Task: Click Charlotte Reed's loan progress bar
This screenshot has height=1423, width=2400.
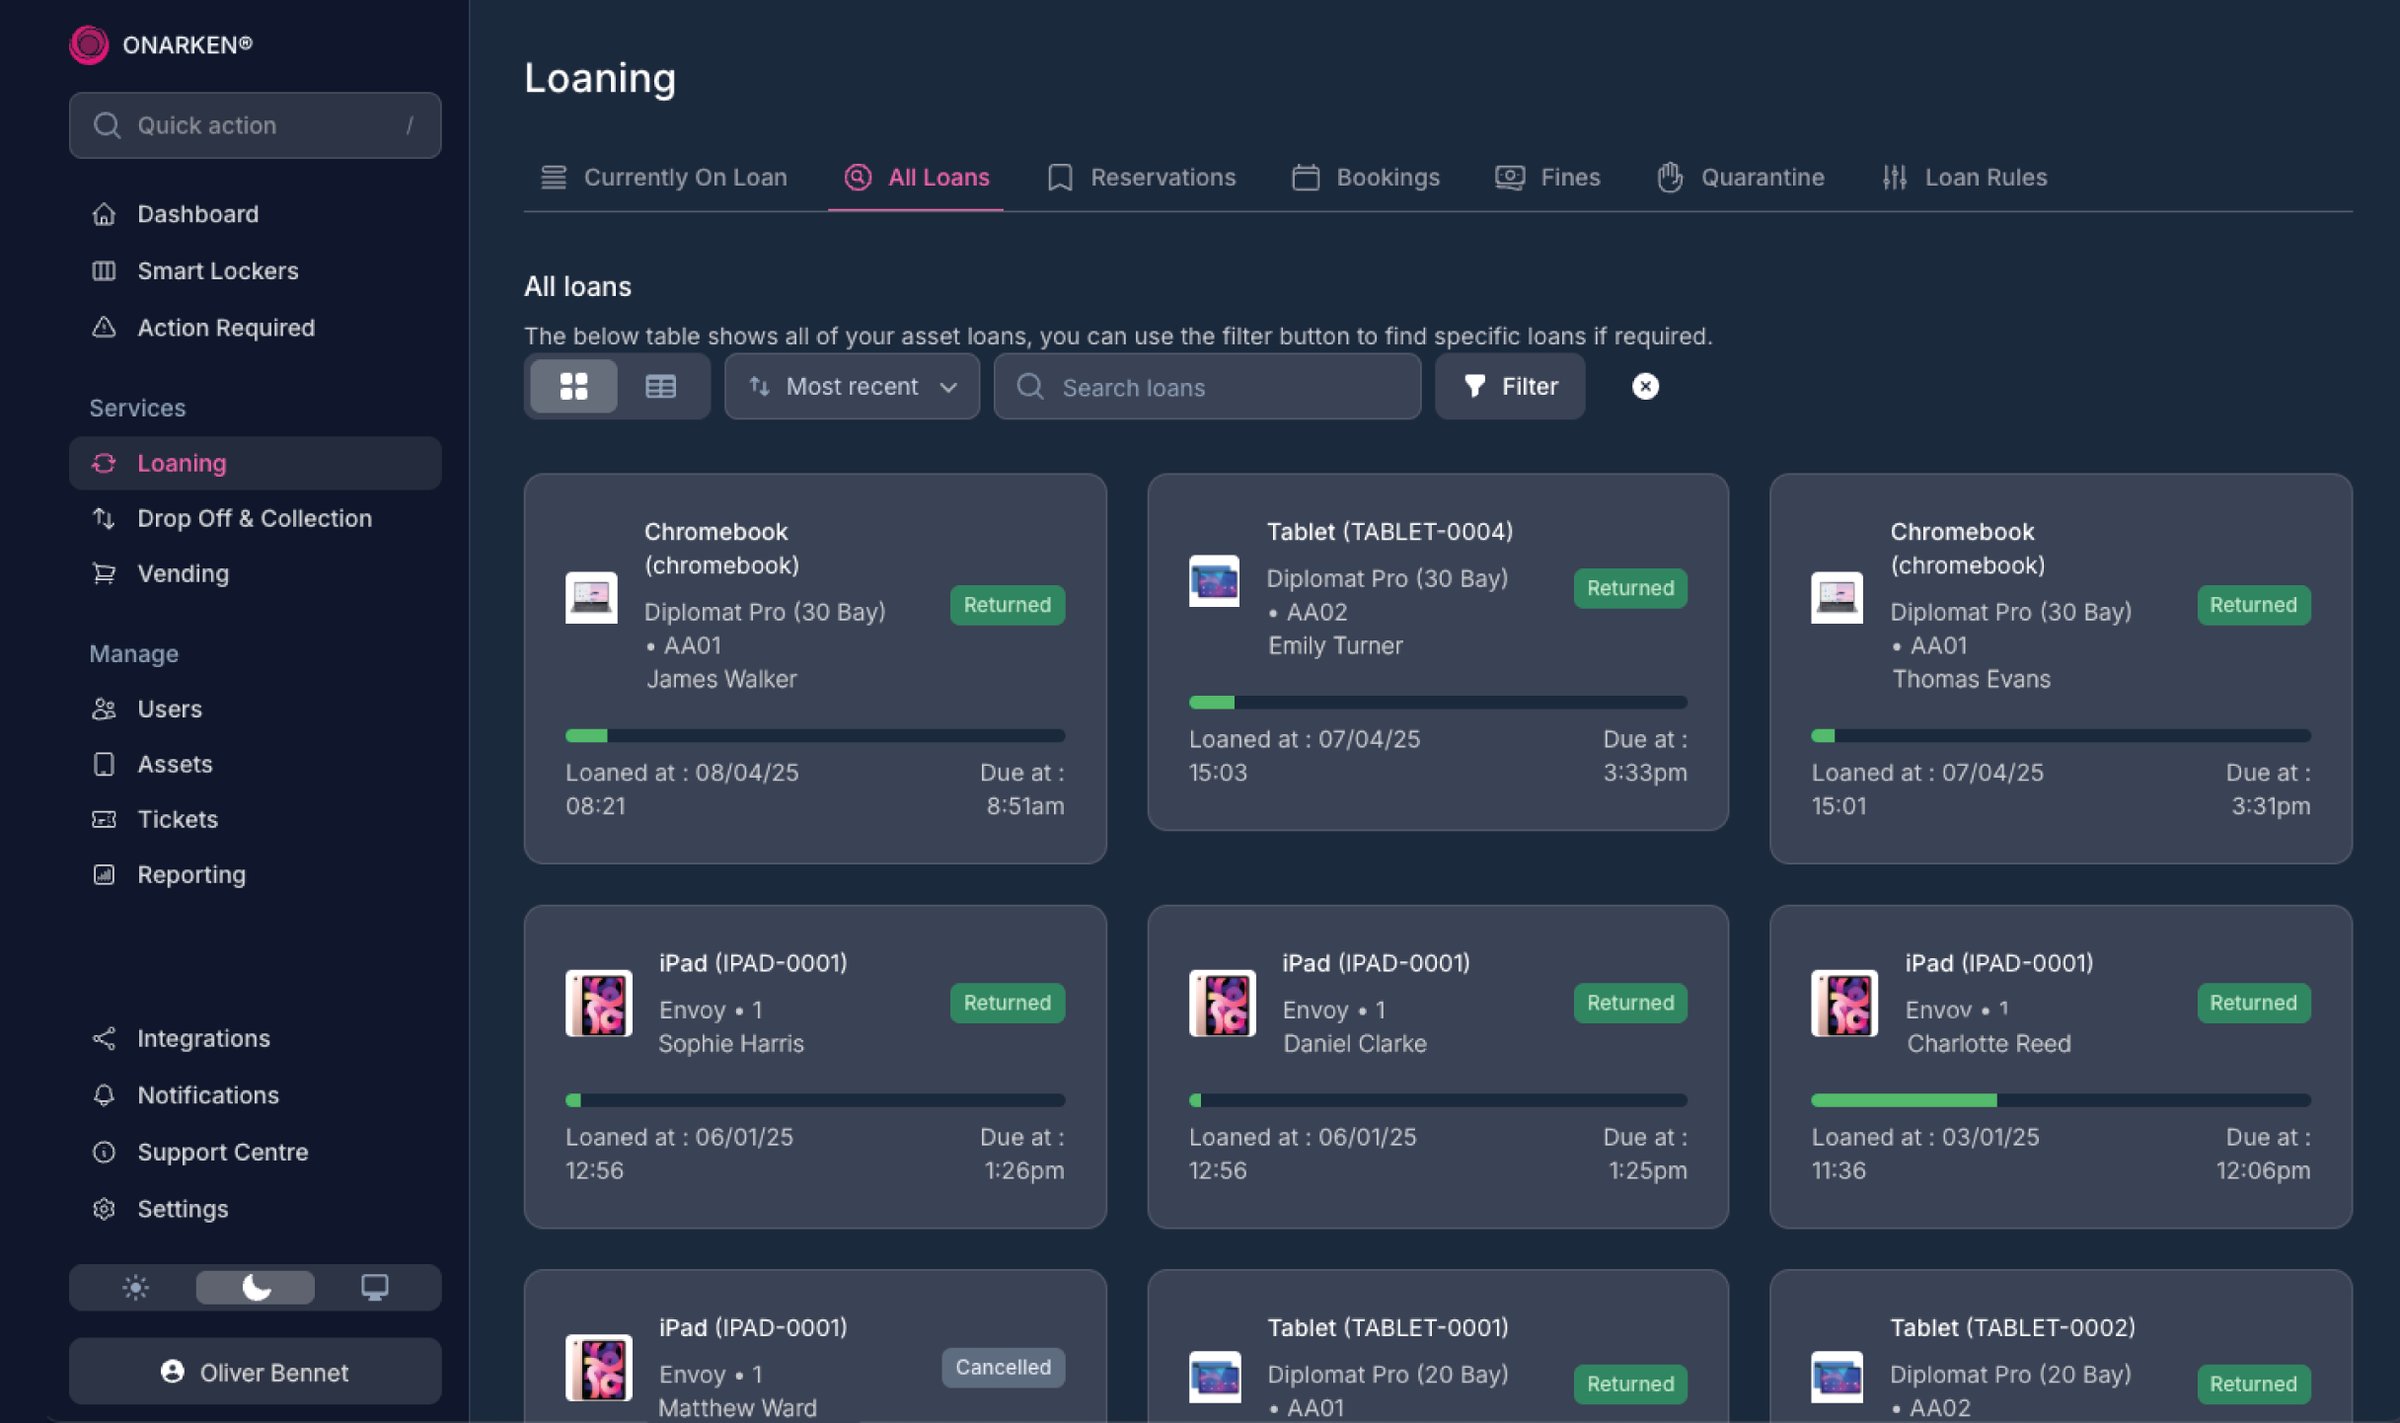Action: pyautogui.click(x=2060, y=1100)
